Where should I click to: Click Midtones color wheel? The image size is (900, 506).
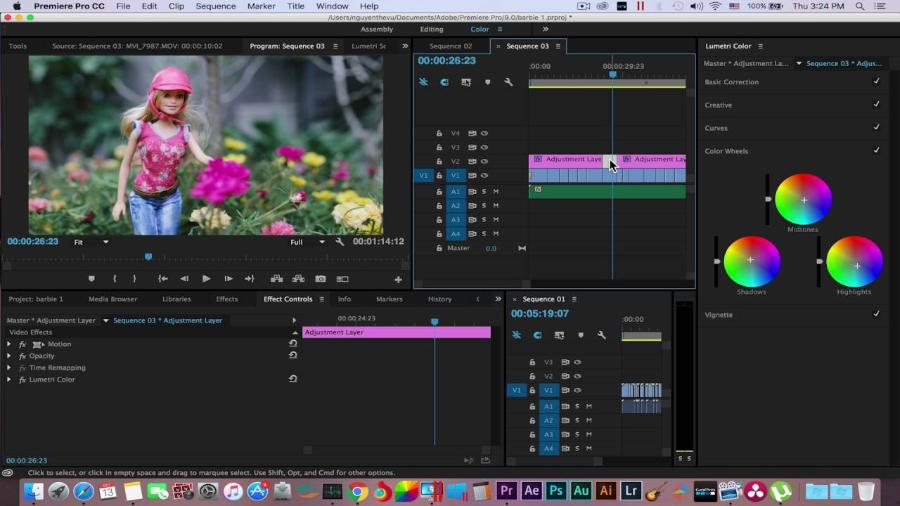point(803,200)
